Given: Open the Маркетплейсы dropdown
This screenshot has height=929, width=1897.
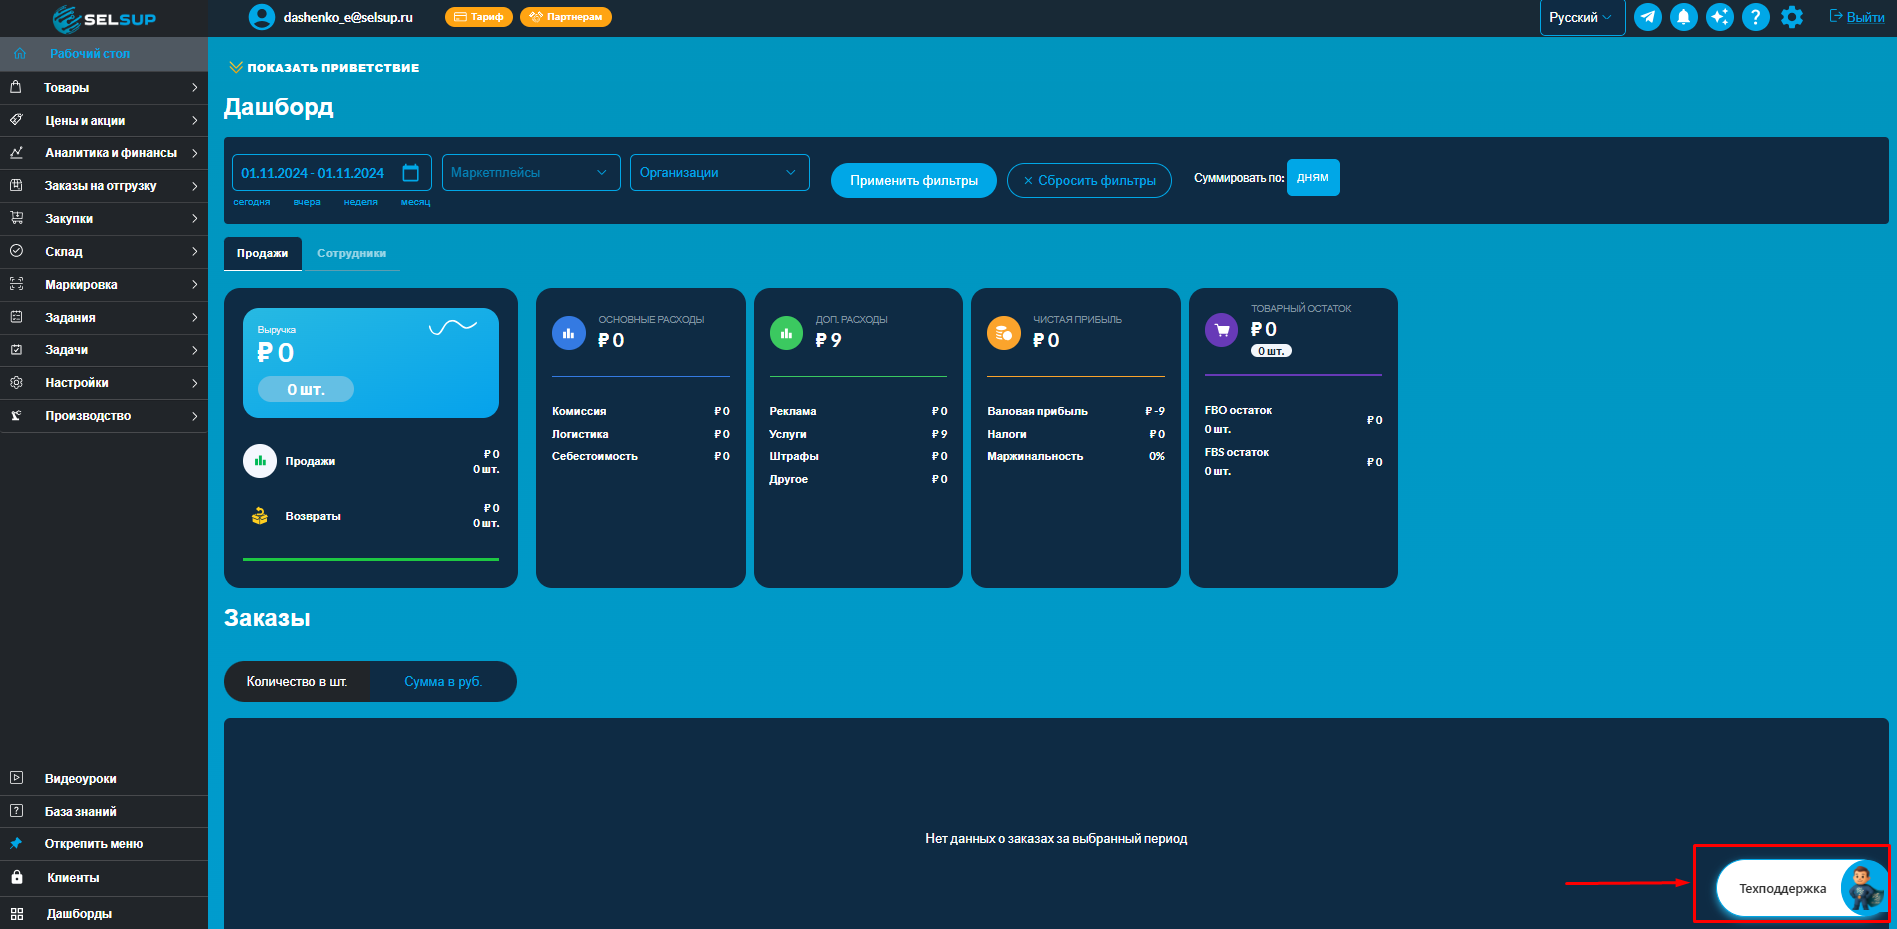Looking at the screenshot, I should pos(530,173).
